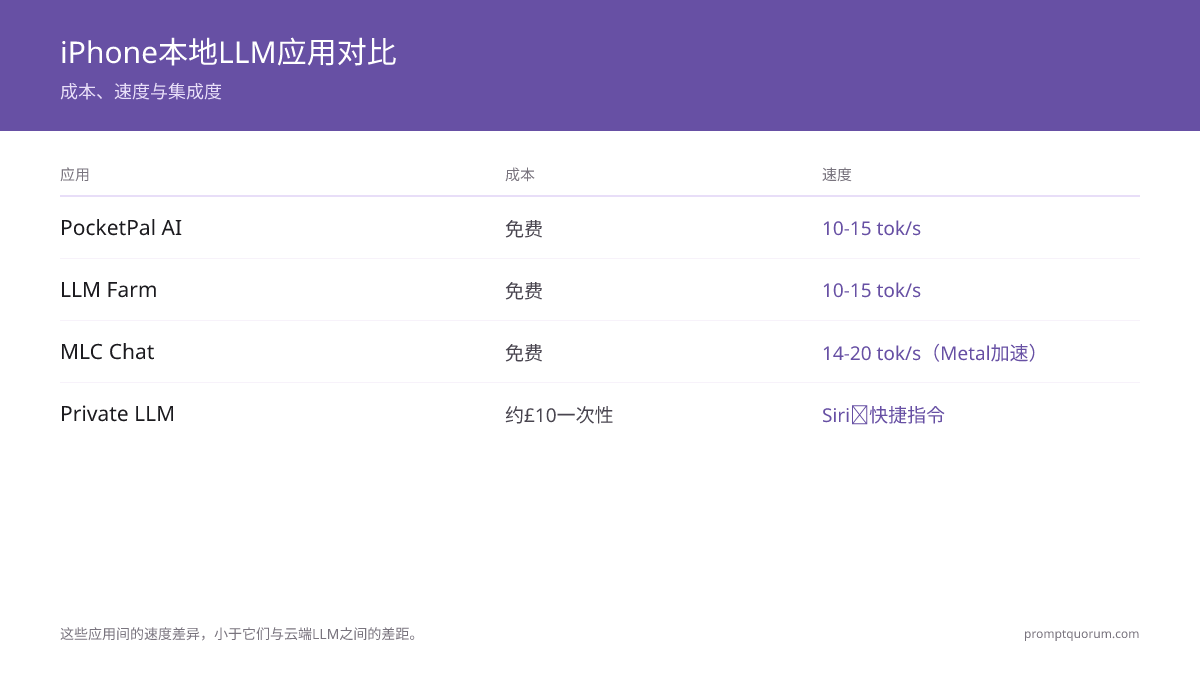Click the "约£10一次性" cost cell
Viewport: 1200px width, 675px height.
559,415
